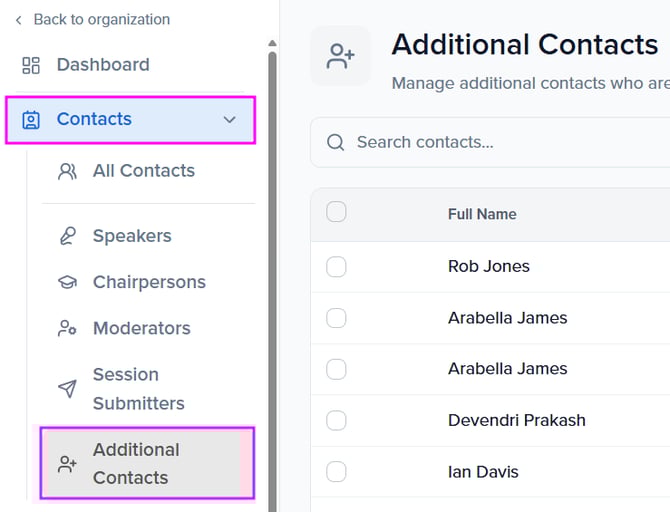This screenshot has height=512, width=670.
Task: Click the Speakers microphone icon
Action: 67,236
